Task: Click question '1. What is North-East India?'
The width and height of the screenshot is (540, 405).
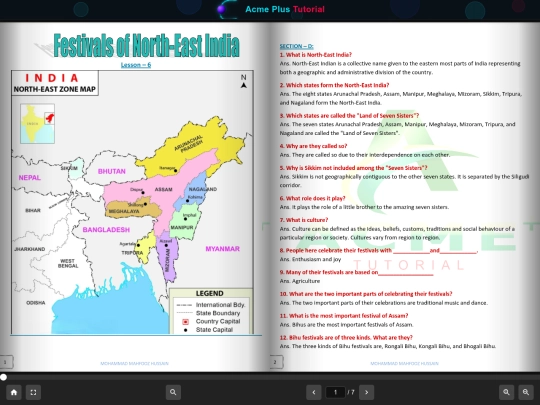Action: coord(315,55)
